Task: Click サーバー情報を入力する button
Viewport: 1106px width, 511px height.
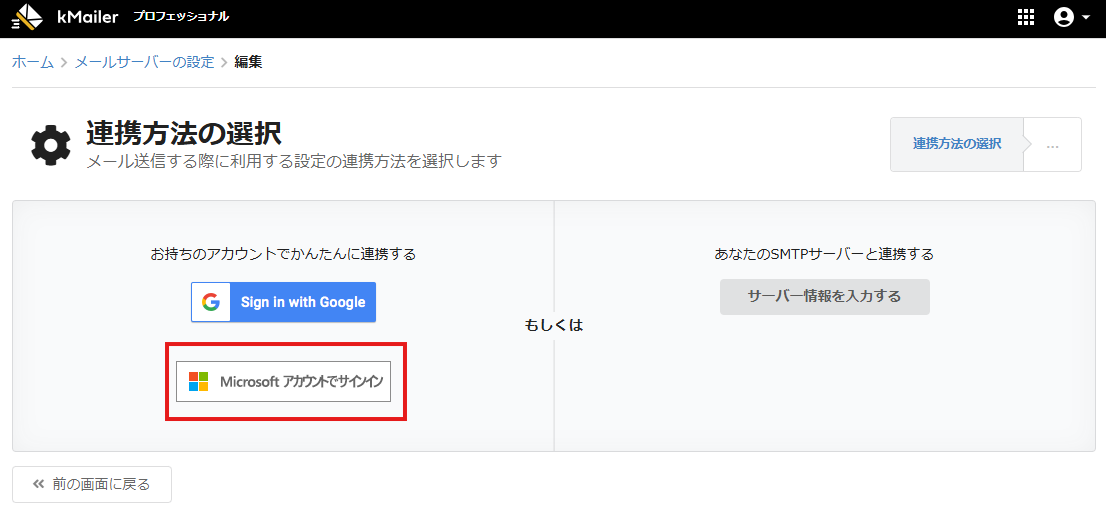Action: click(824, 296)
